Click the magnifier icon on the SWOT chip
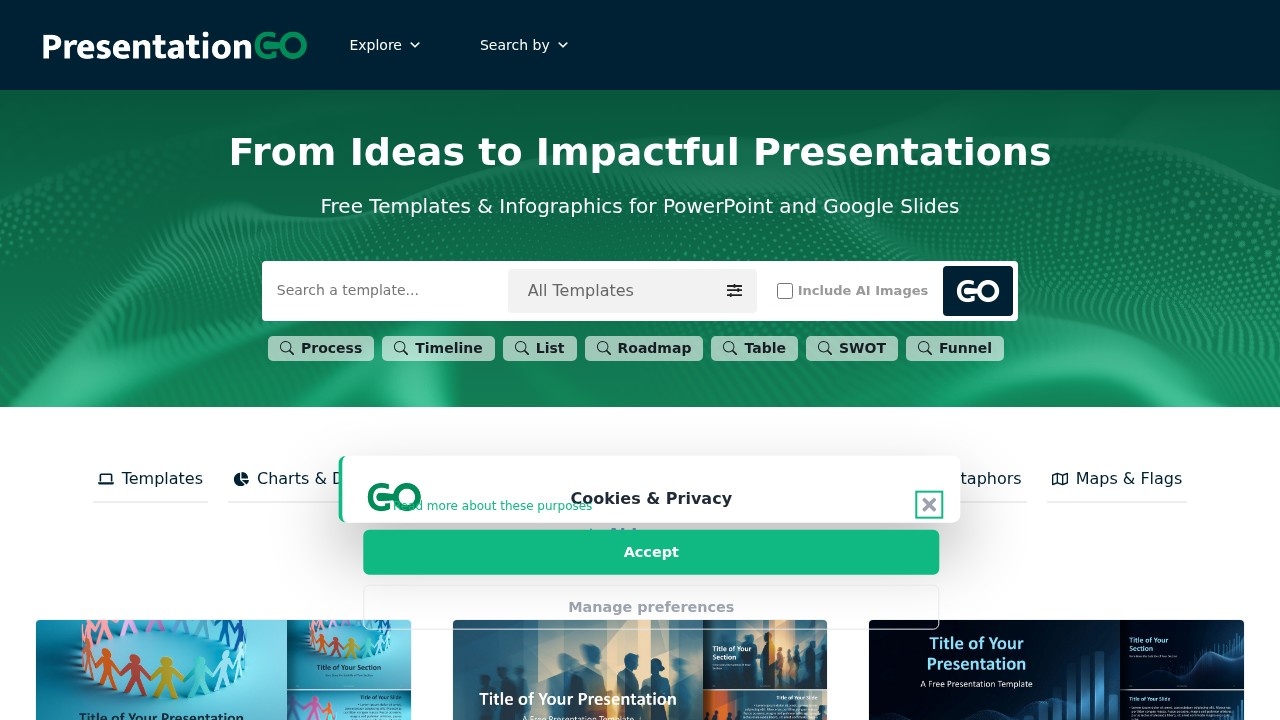This screenshot has width=1280, height=720. (824, 348)
